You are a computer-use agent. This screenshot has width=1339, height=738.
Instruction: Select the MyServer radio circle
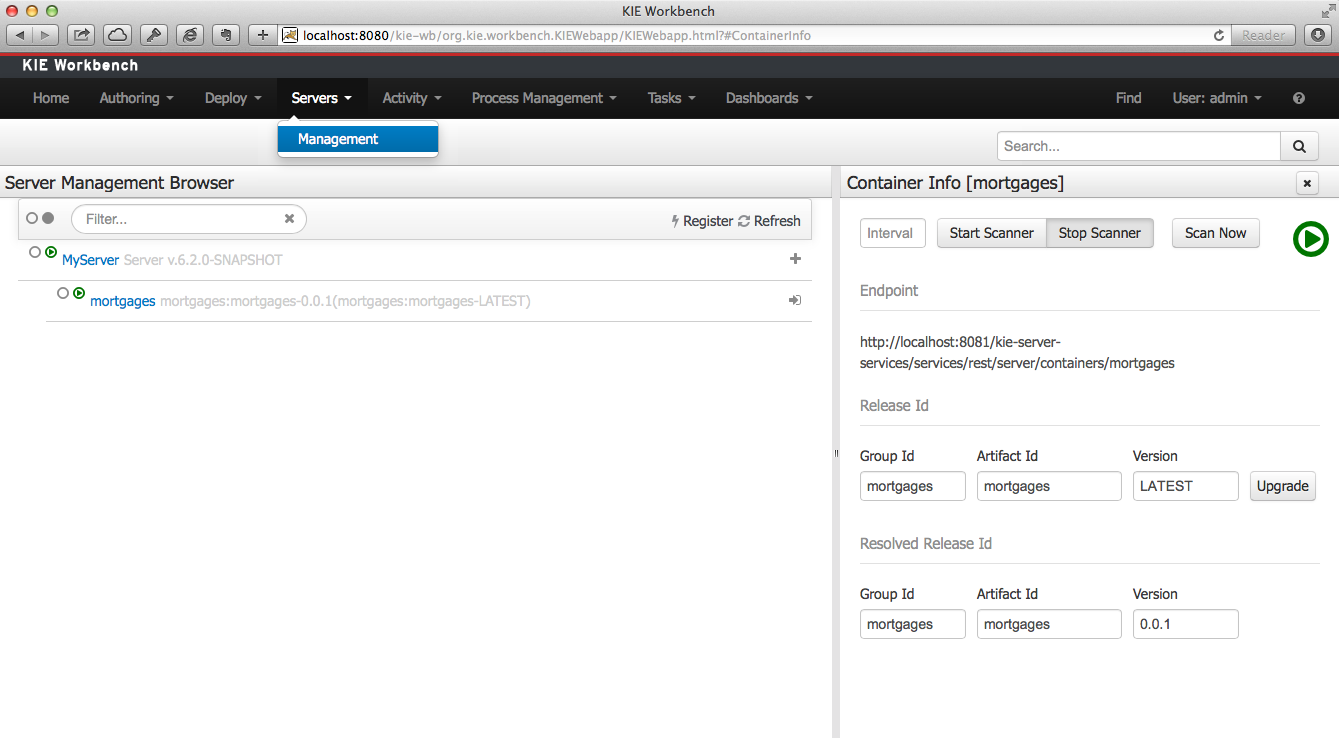[x=35, y=252]
